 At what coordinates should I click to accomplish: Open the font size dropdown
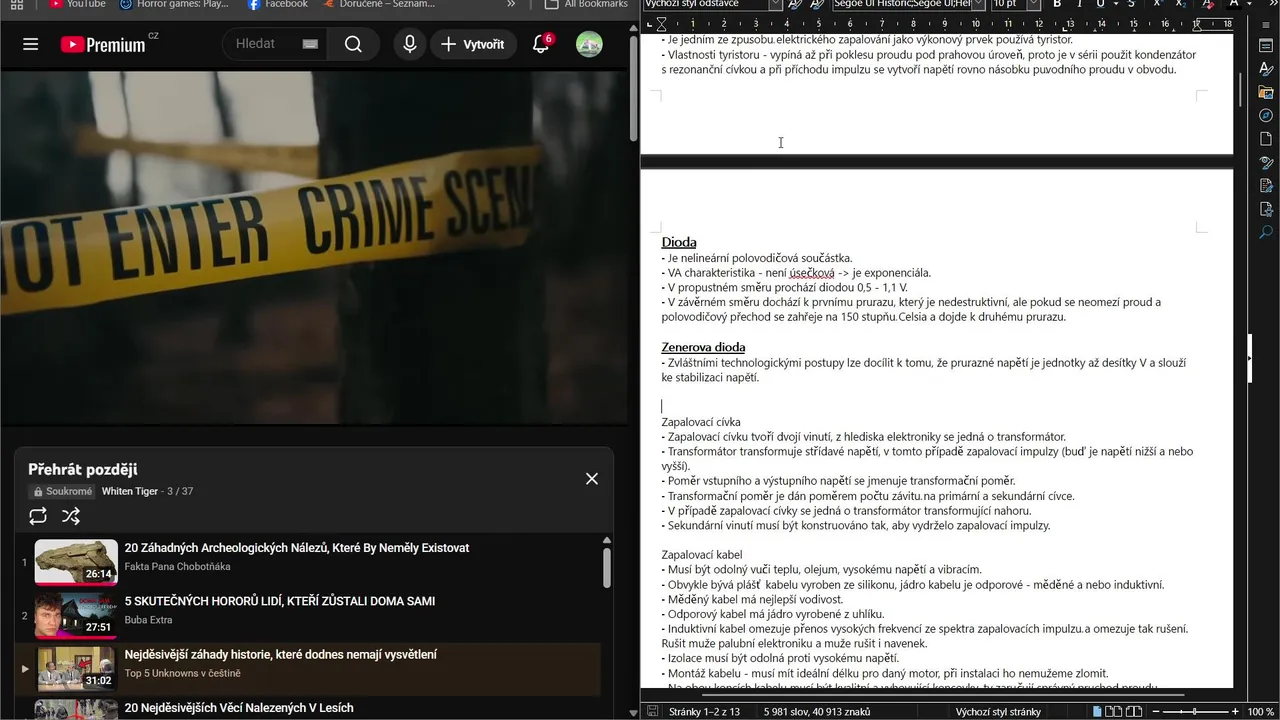pos(1036,4)
